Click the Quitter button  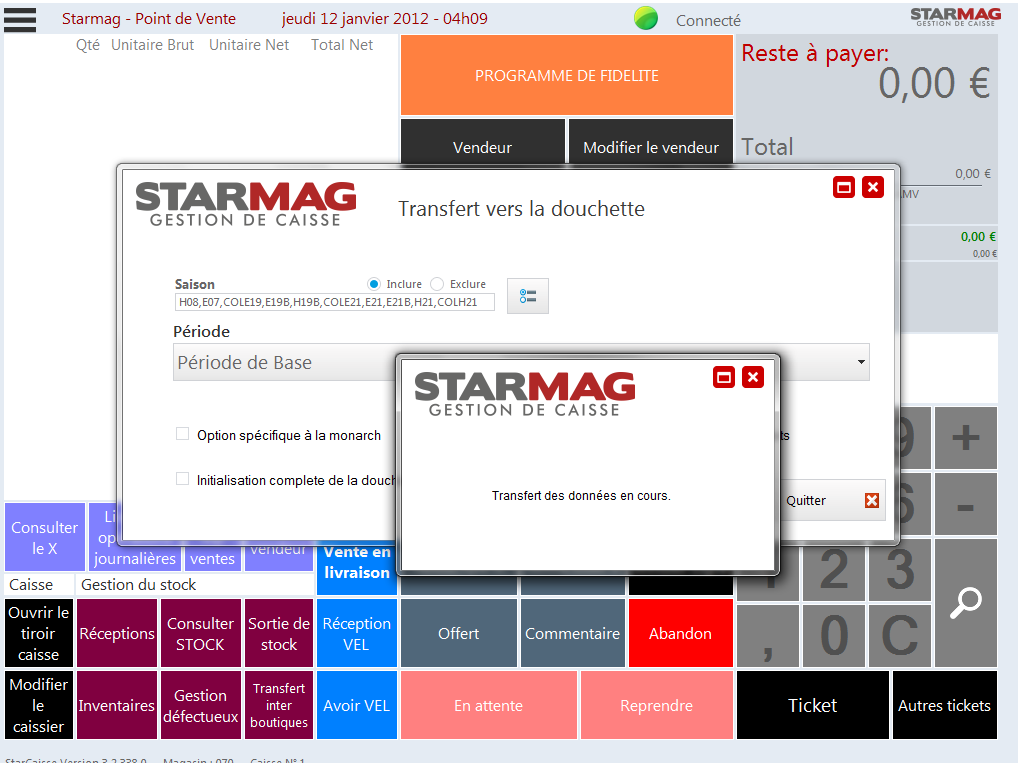832,500
